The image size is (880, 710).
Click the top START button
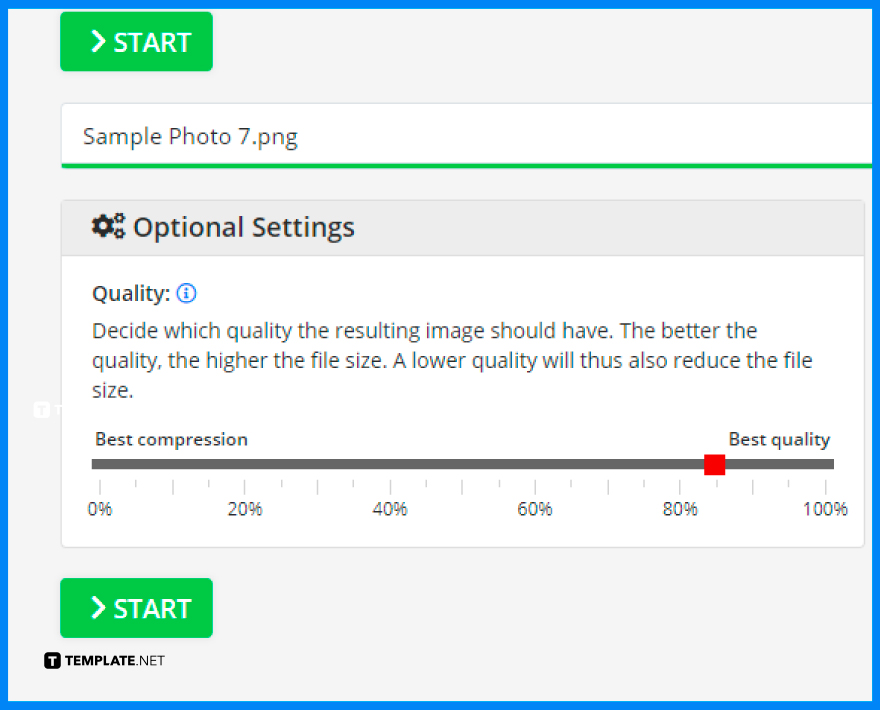136,41
